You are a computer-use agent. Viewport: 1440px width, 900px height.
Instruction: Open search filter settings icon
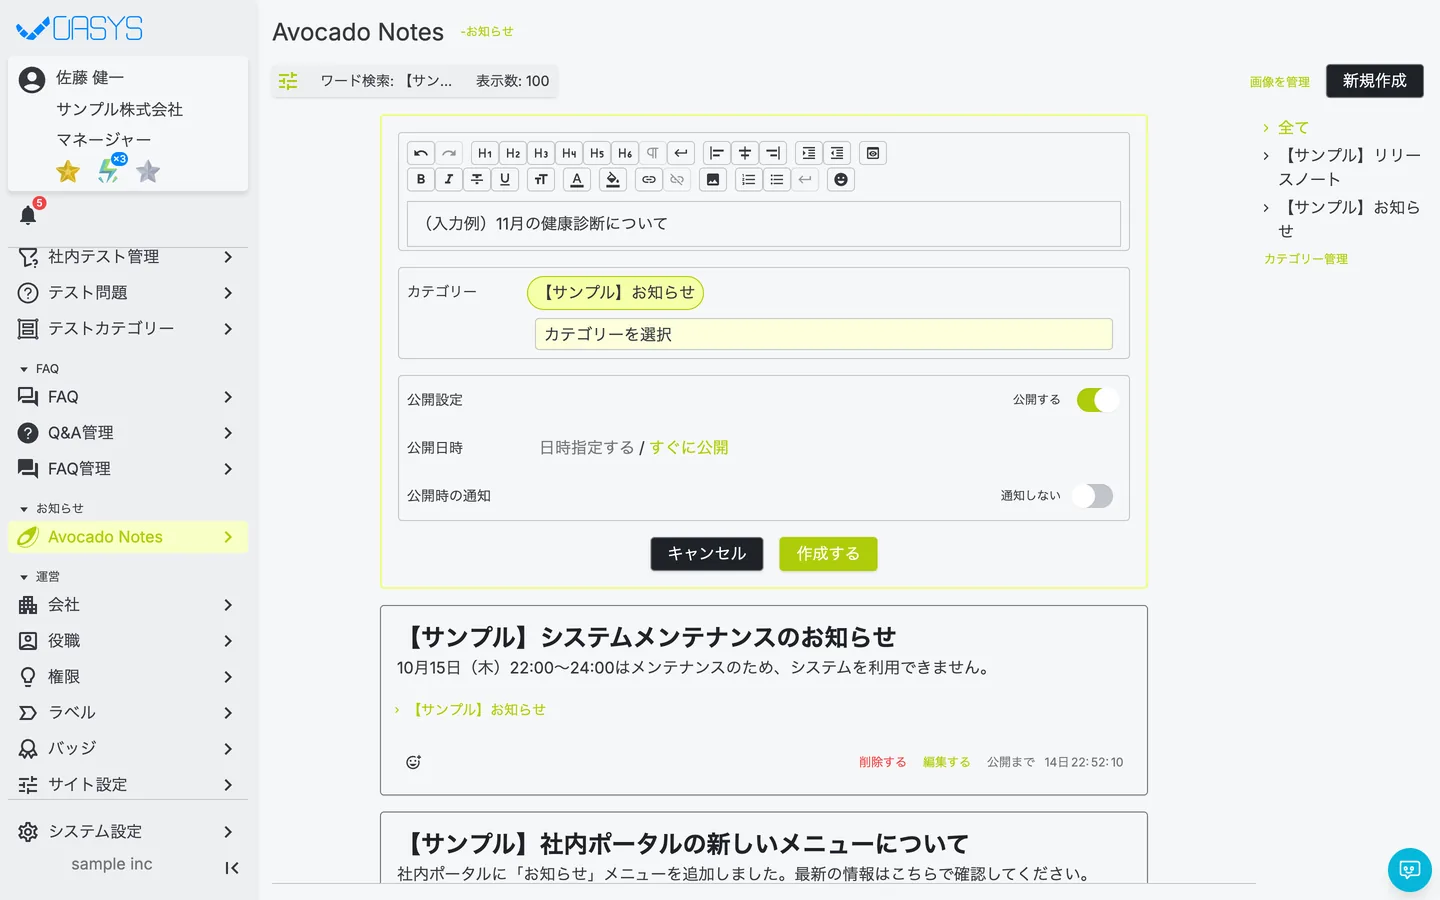point(288,81)
